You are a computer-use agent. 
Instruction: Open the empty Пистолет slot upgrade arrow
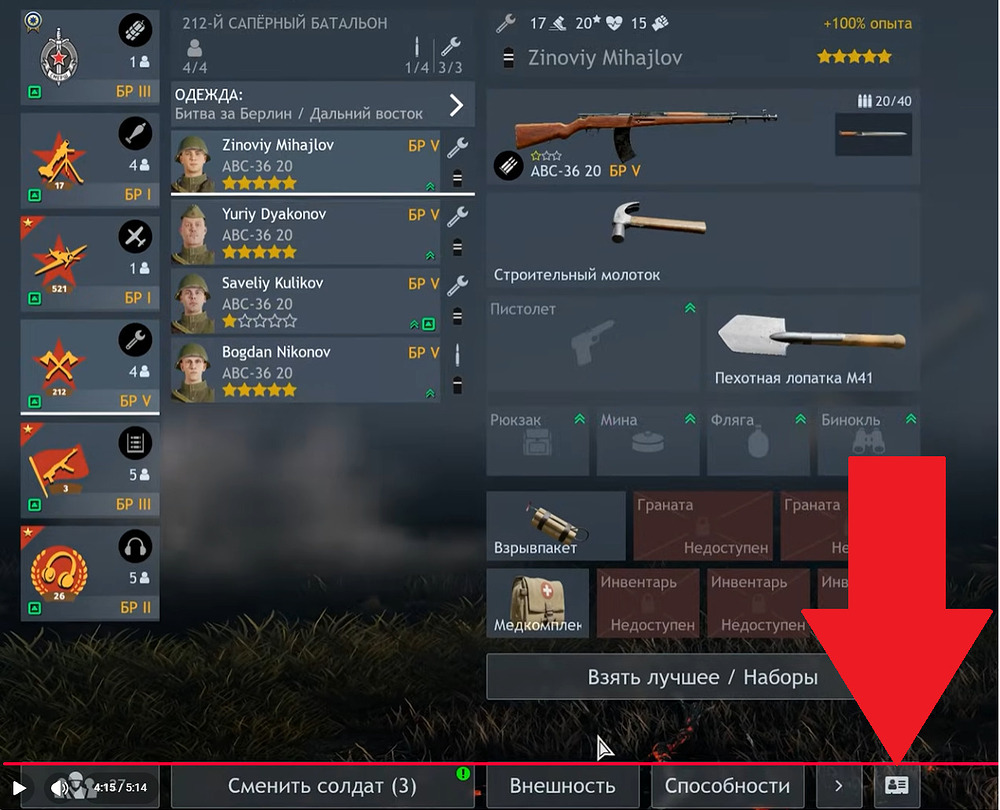[690, 308]
